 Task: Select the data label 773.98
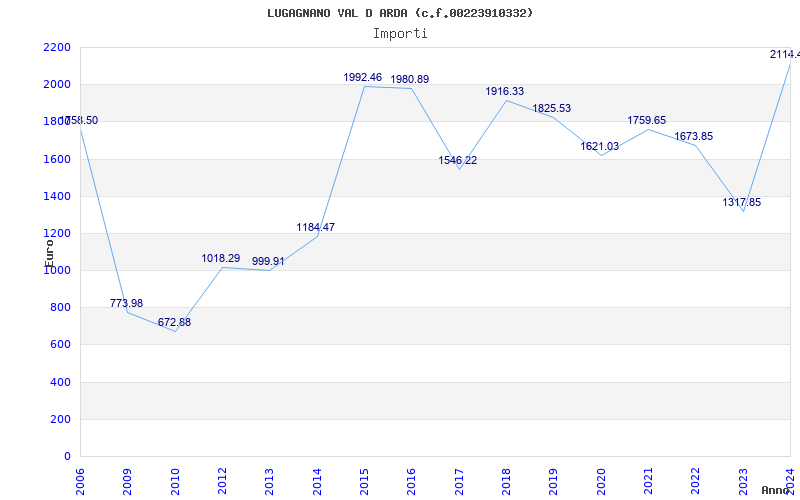(127, 304)
